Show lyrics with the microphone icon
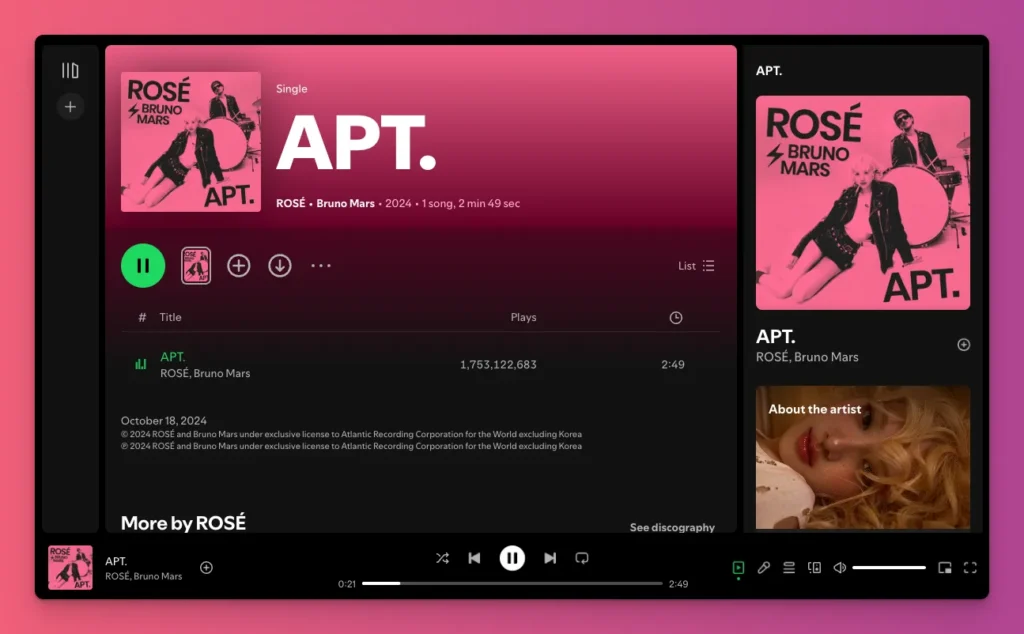Viewport: 1024px width, 634px height. [763, 567]
